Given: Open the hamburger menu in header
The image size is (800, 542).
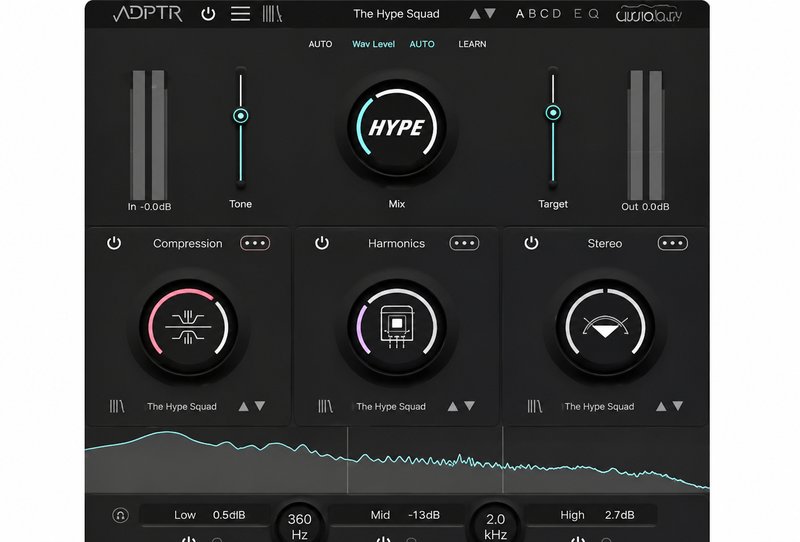Looking at the screenshot, I should tap(240, 14).
